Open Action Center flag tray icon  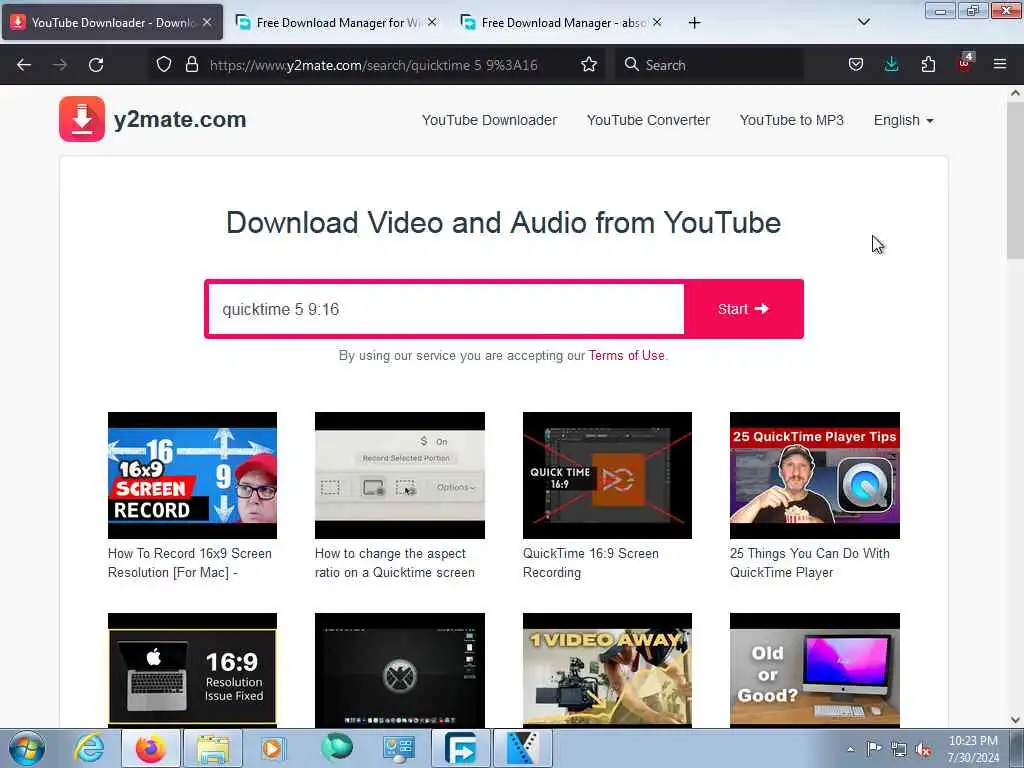tap(874, 748)
